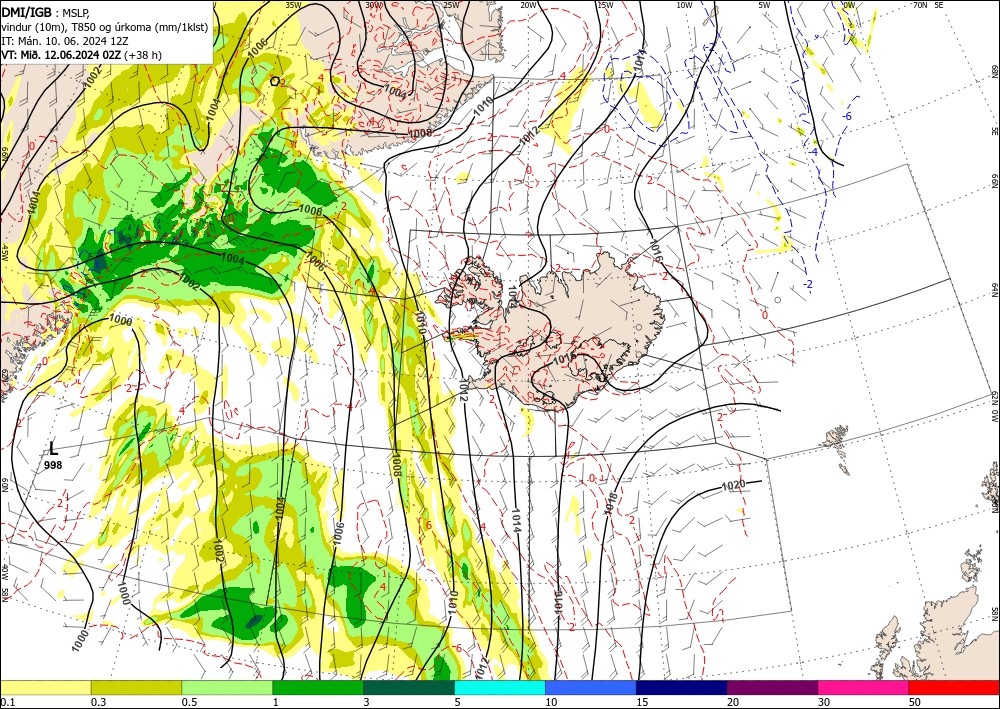This screenshot has width=1000, height=709.
Task: Click the '10W' longitude label
Action: [684, 5]
